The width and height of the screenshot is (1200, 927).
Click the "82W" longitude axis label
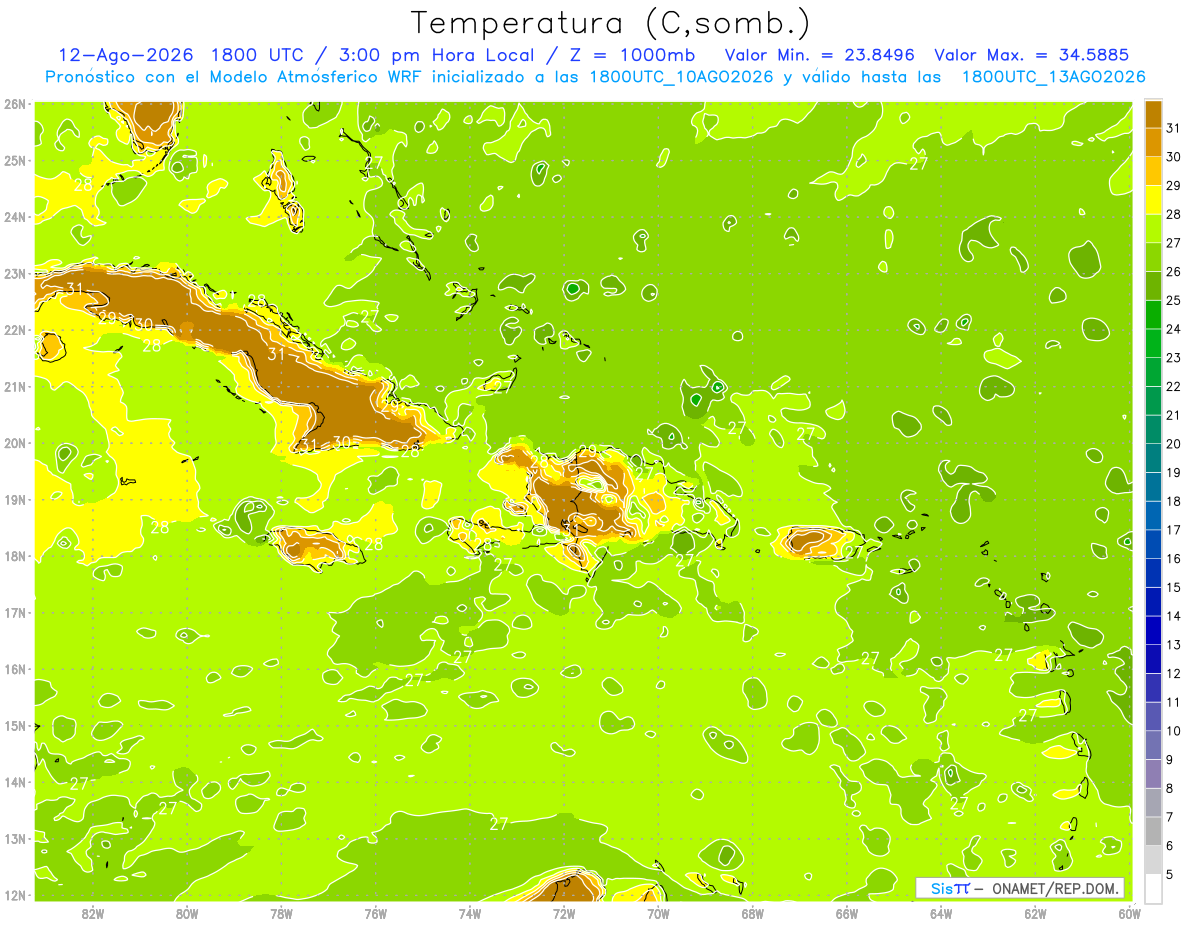click(93, 913)
